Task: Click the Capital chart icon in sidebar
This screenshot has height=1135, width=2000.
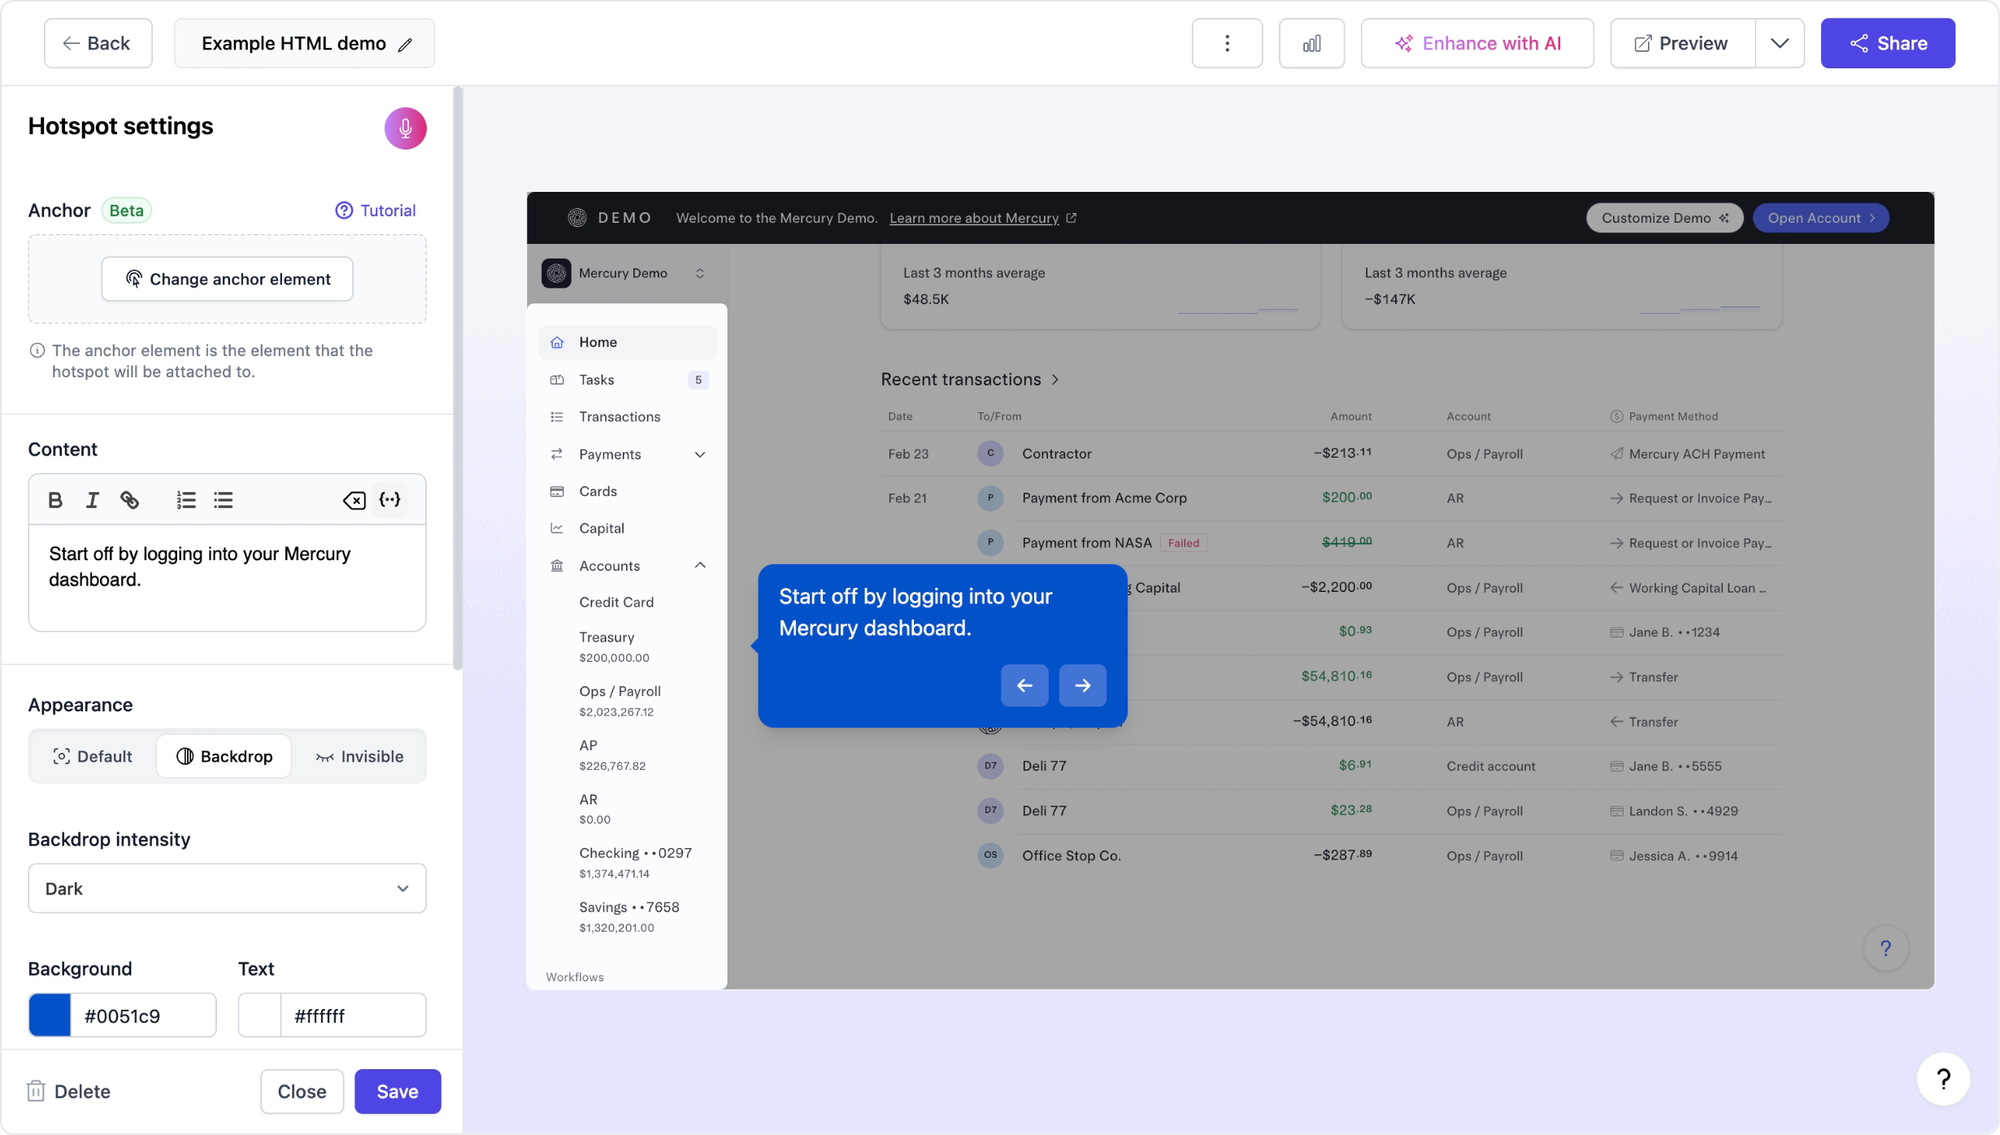Action: [x=557, y=528]
